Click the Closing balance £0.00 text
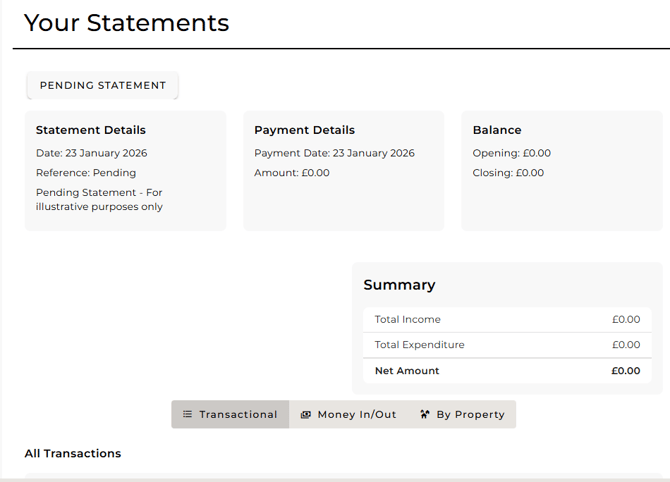The height and width of the screenshot is (482, 670). pyautogui.click(x=508, y=173)
